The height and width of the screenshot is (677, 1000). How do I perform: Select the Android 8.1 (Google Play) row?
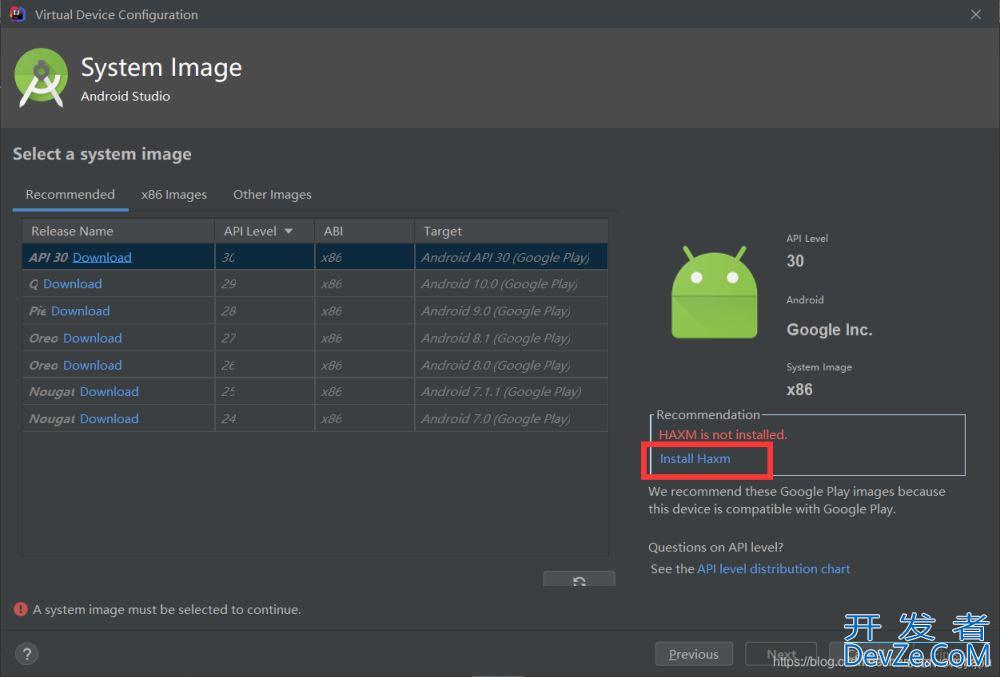click(315, 338)
